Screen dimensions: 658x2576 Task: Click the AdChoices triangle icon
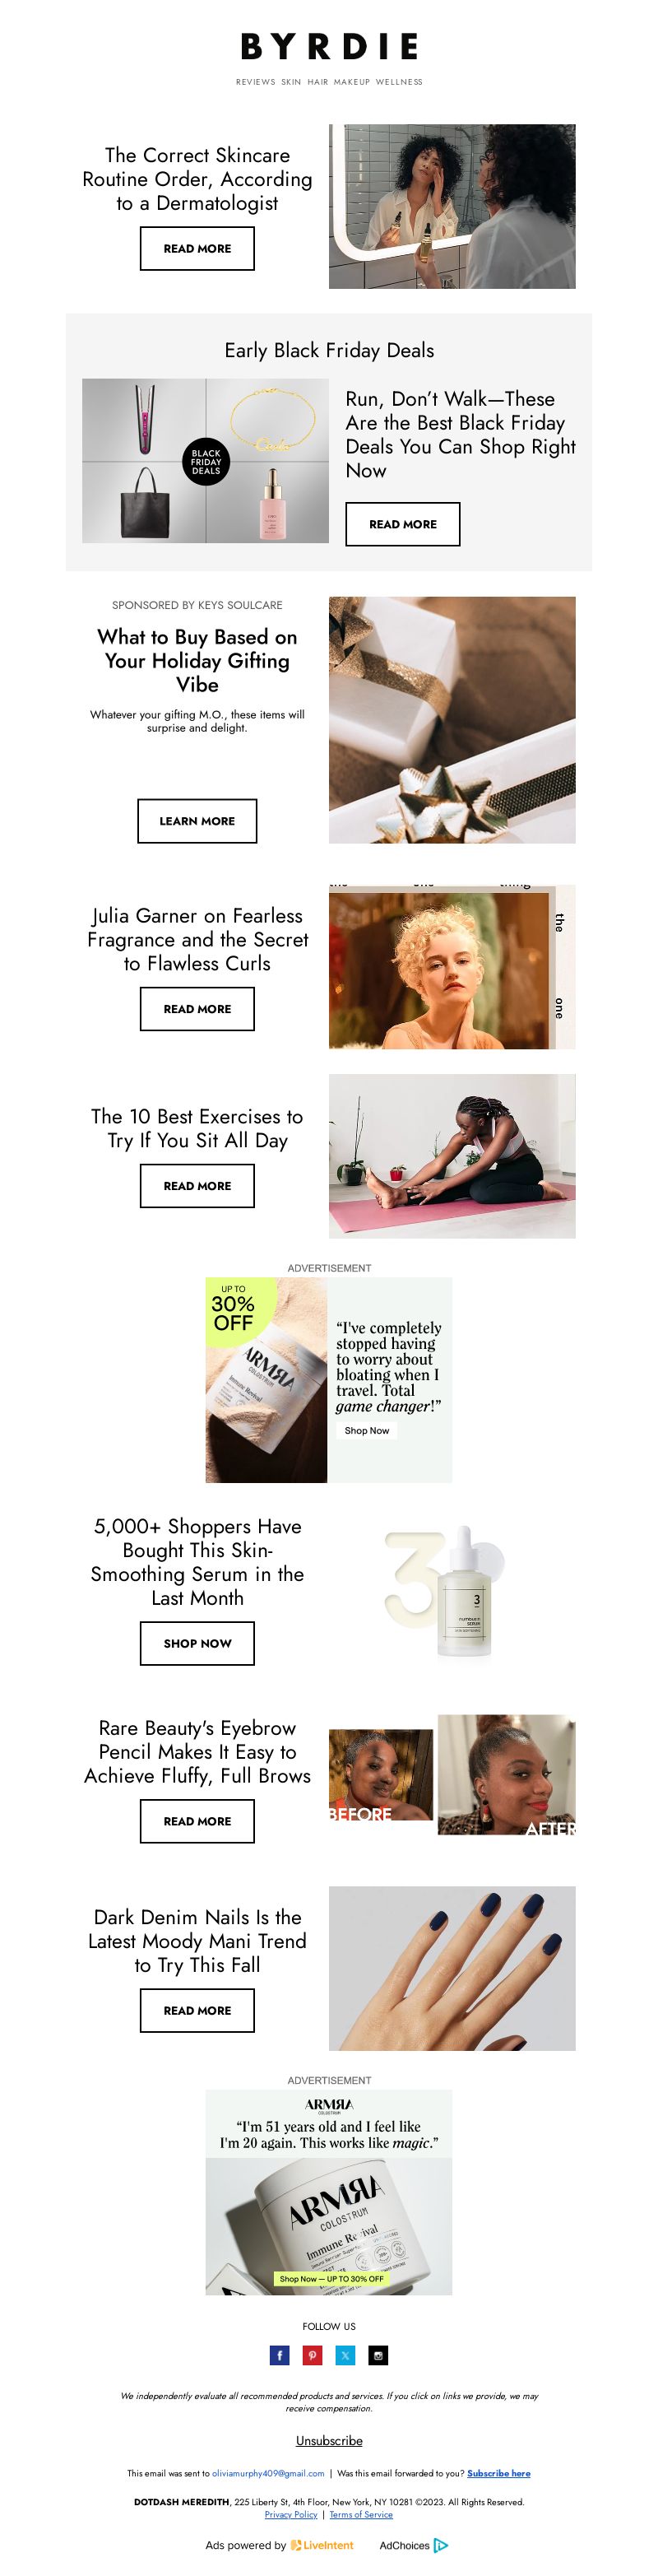[441, 2545]
